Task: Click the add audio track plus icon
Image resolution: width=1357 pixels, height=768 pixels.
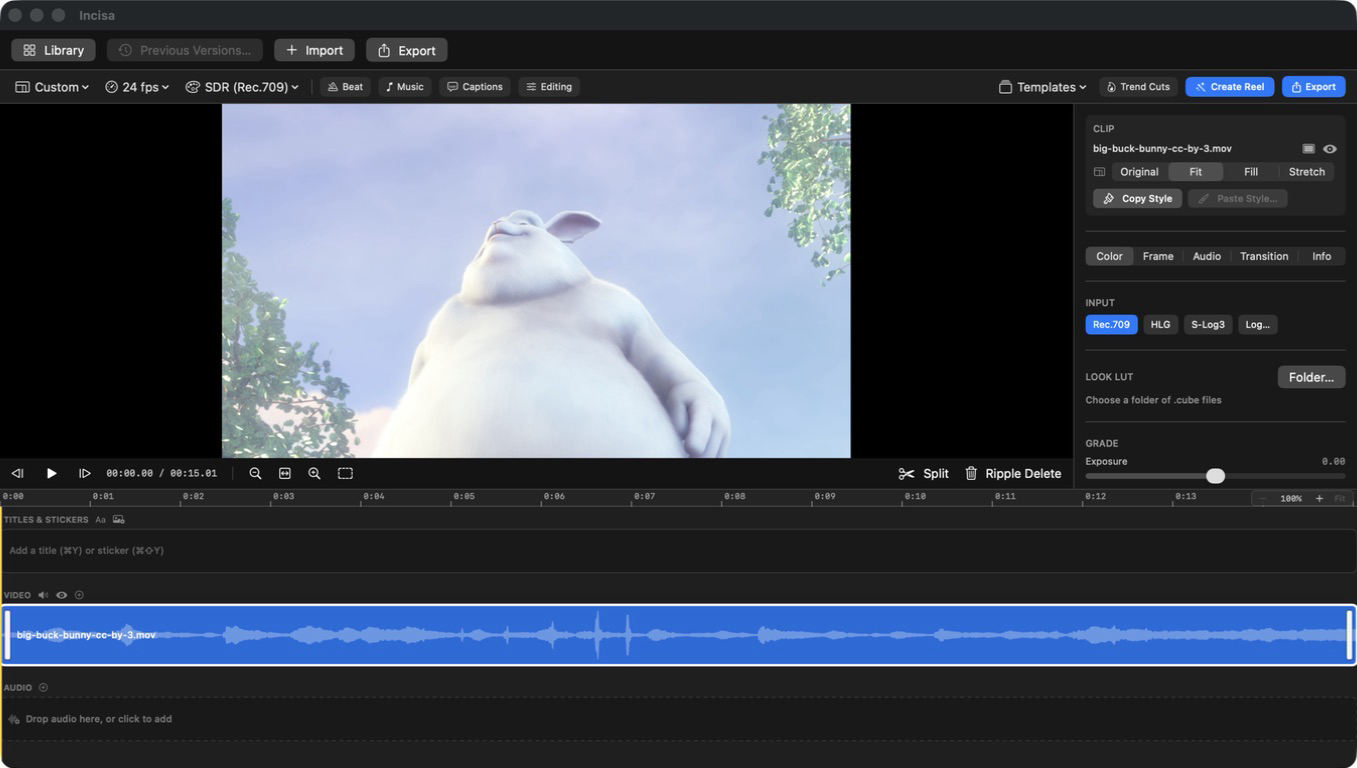Action: (43, 688)
